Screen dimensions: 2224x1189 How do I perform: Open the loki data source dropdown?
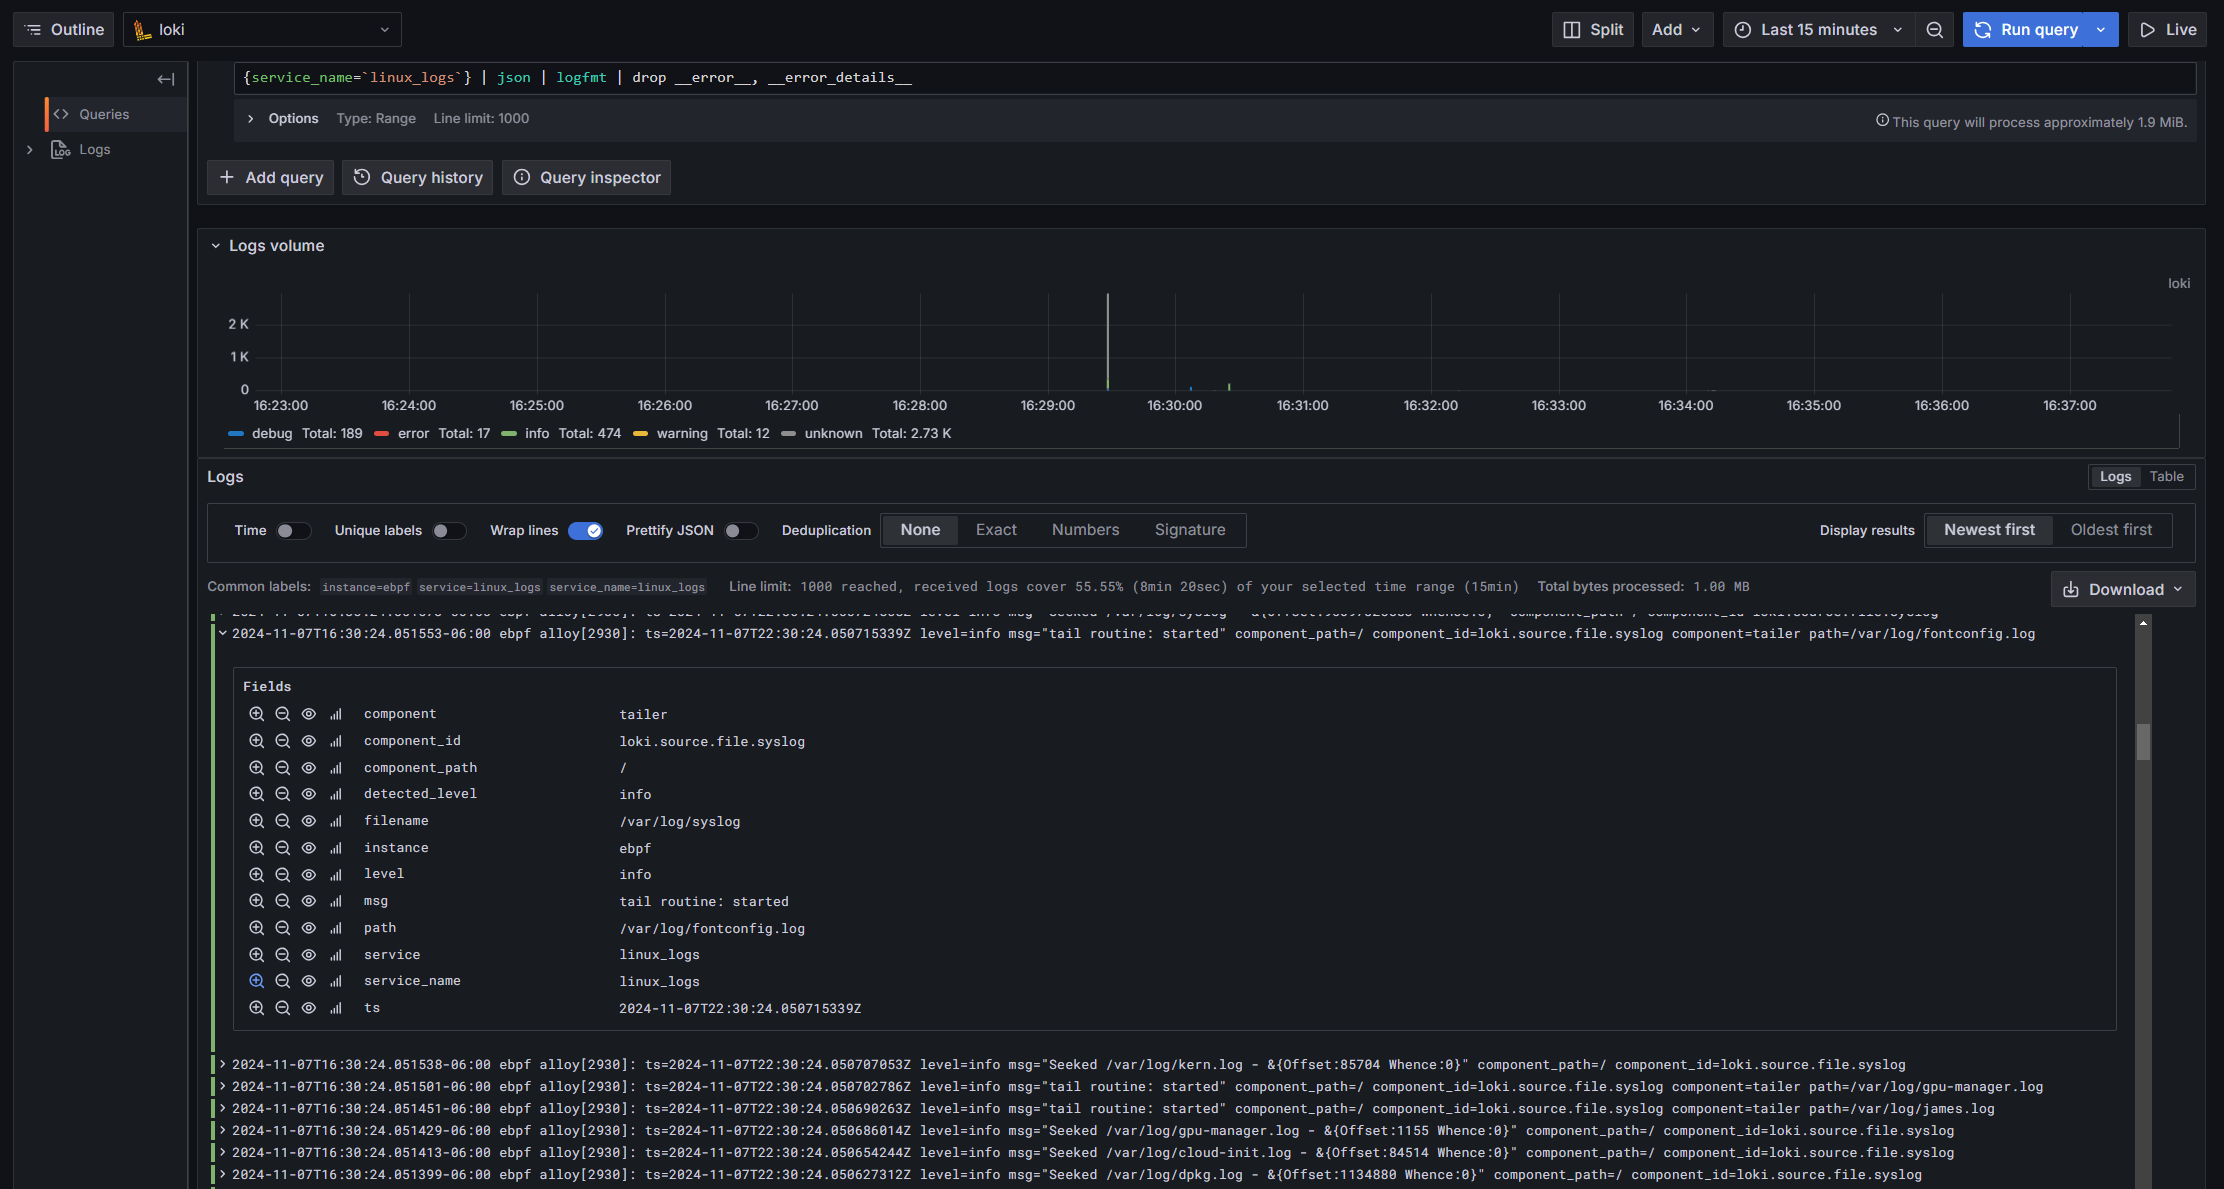[262, 30]
